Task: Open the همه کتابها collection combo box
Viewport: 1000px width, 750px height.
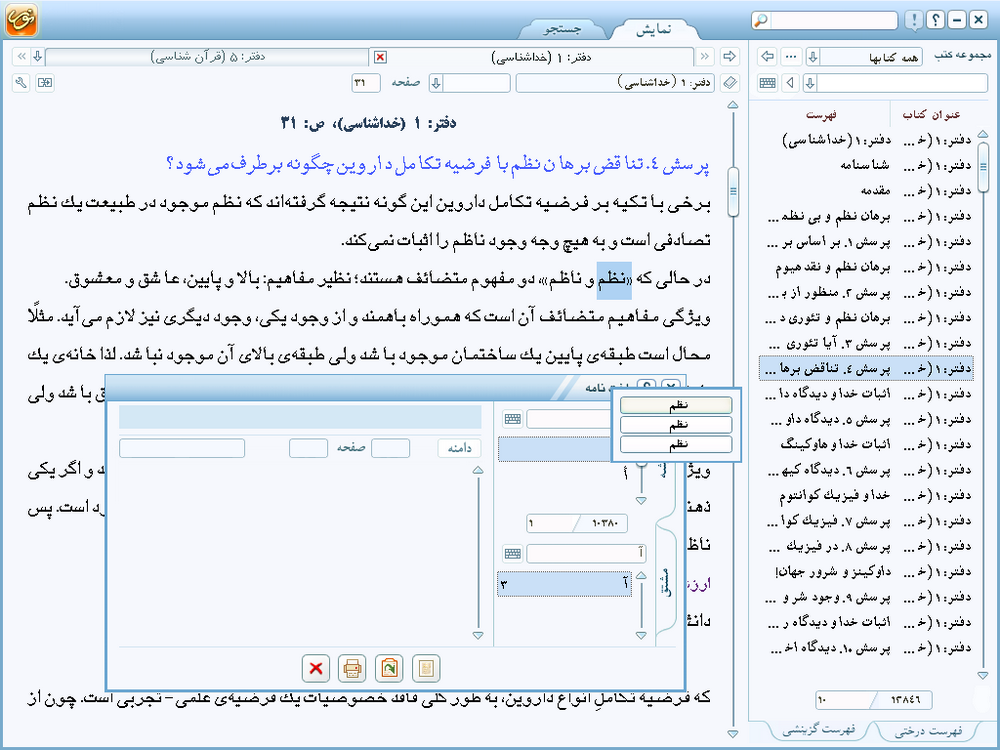Action: 864,57
